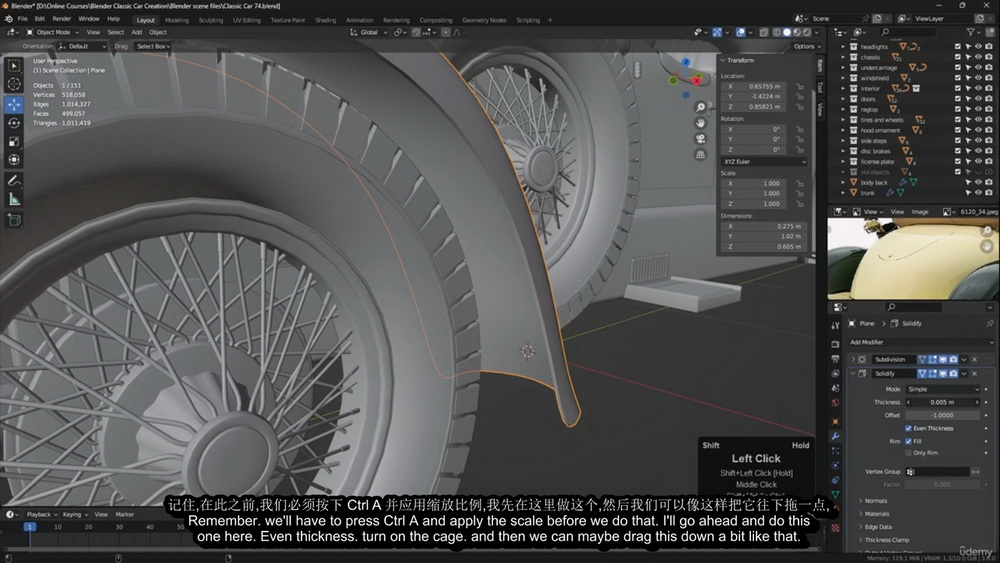Open the Object properties orange square tab

(x=835, y=421)
